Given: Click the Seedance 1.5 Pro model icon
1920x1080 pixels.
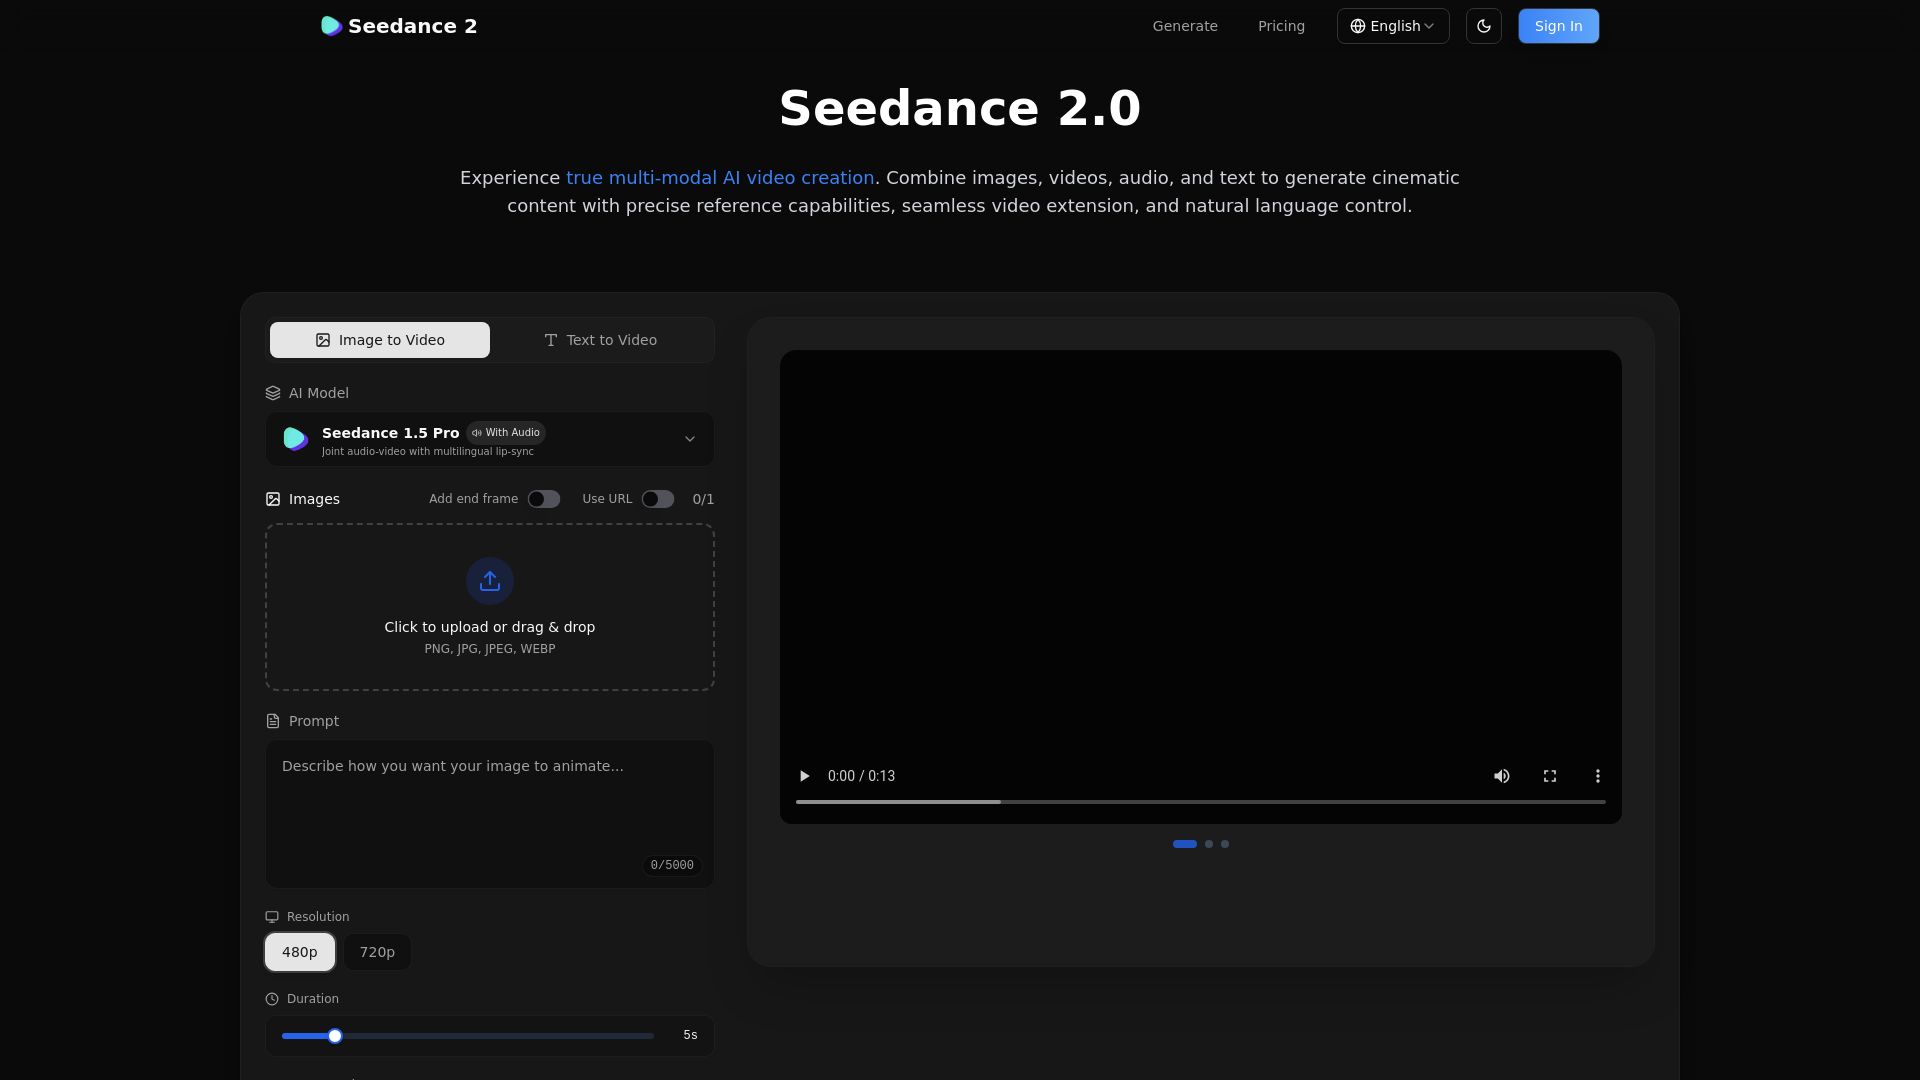Looking at the screenshot, I should (x=296, y=439).
